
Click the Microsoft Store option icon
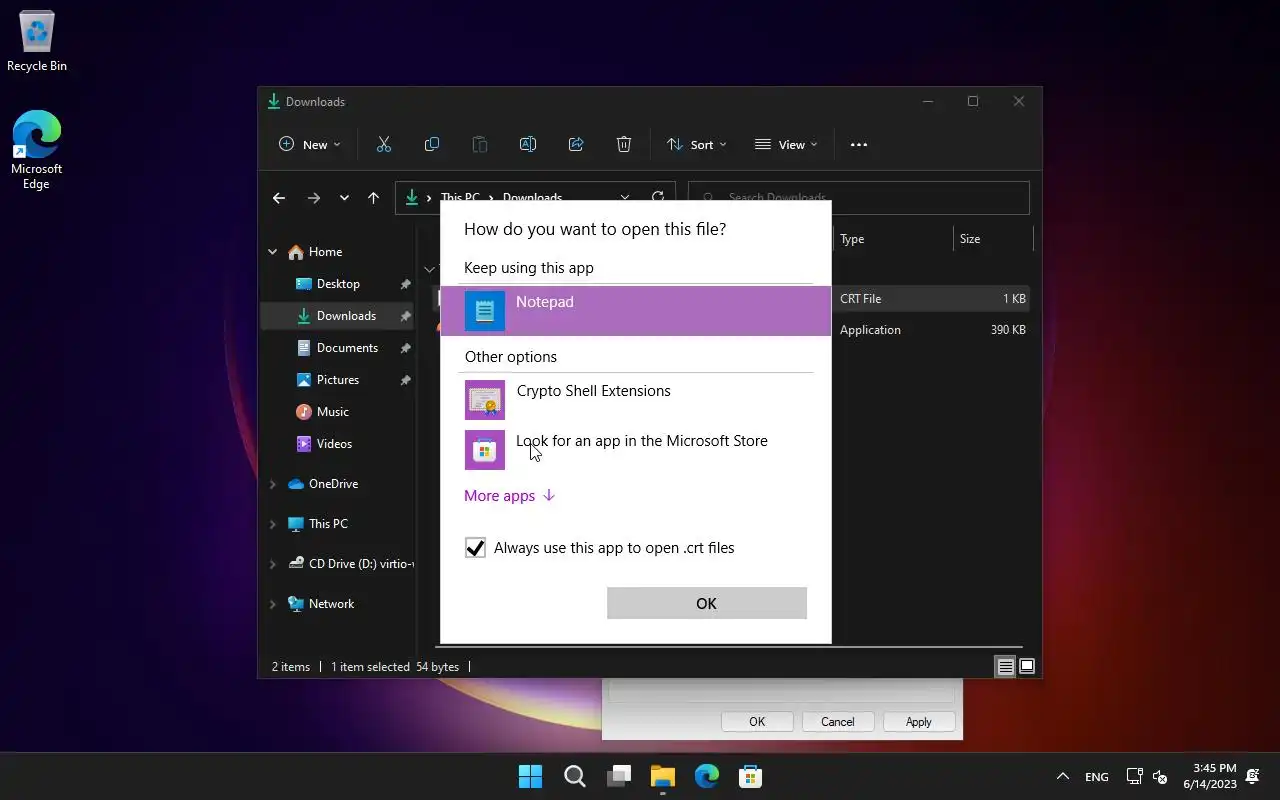485,450
